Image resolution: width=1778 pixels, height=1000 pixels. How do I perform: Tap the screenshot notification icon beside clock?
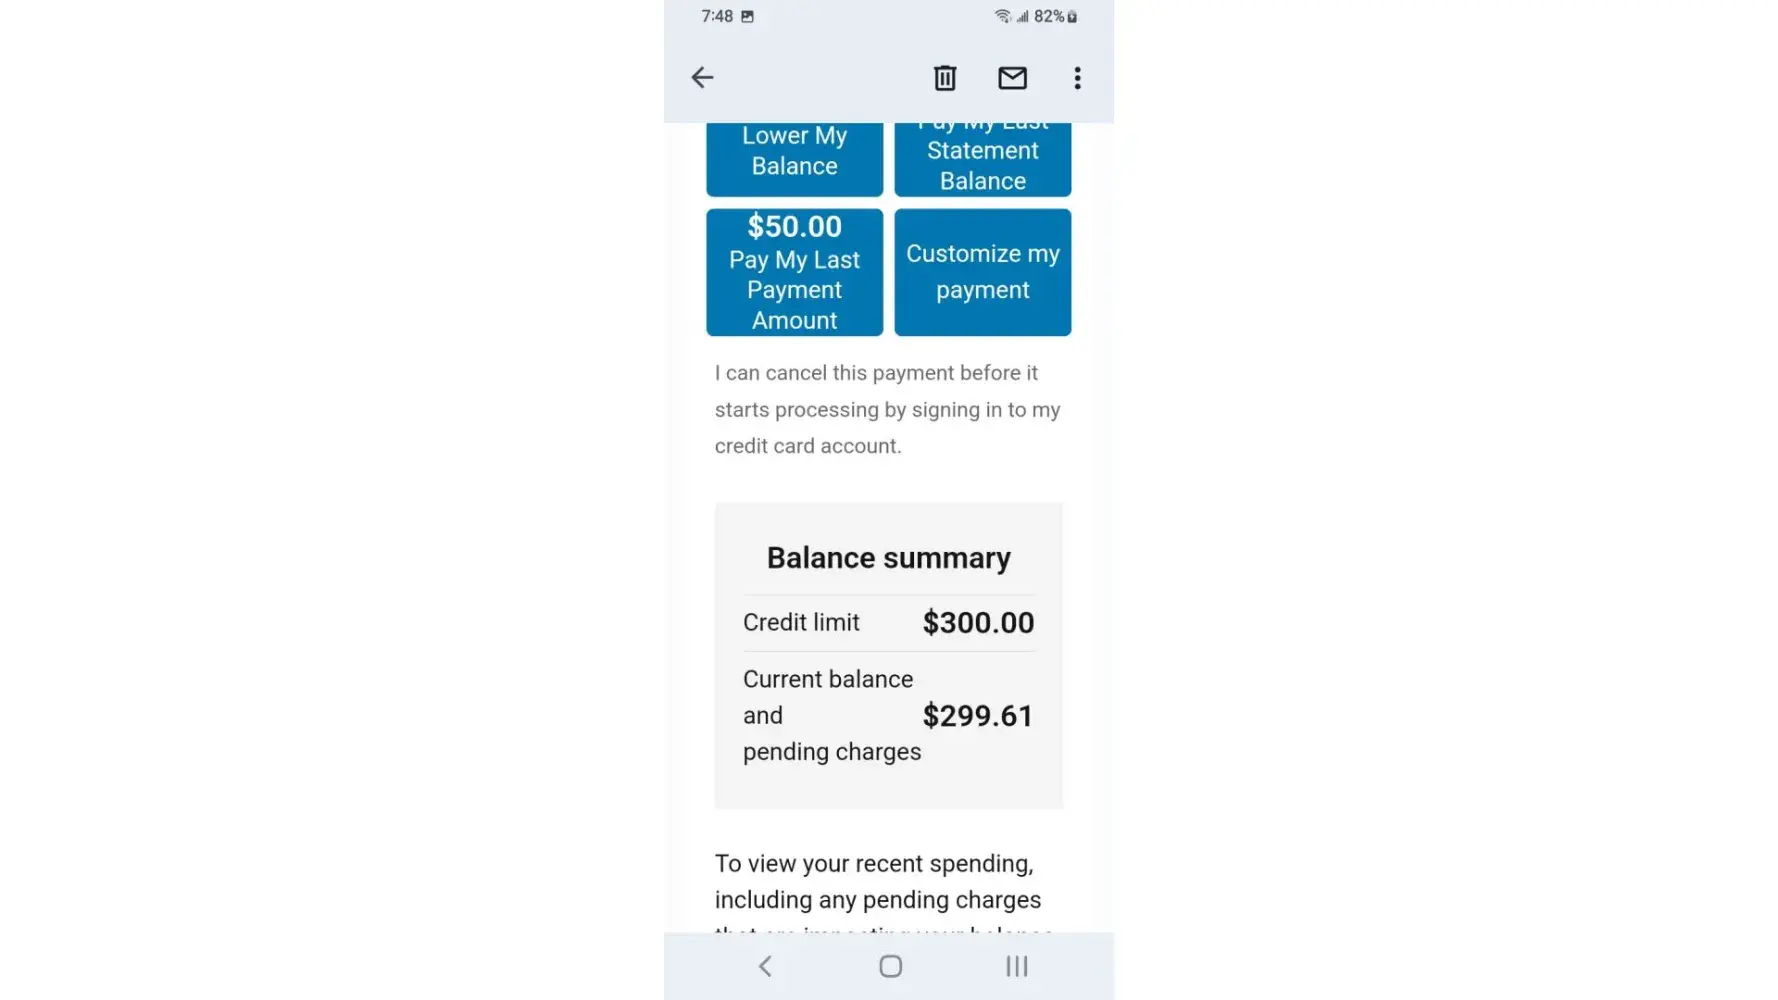click(x=747, y=16)
